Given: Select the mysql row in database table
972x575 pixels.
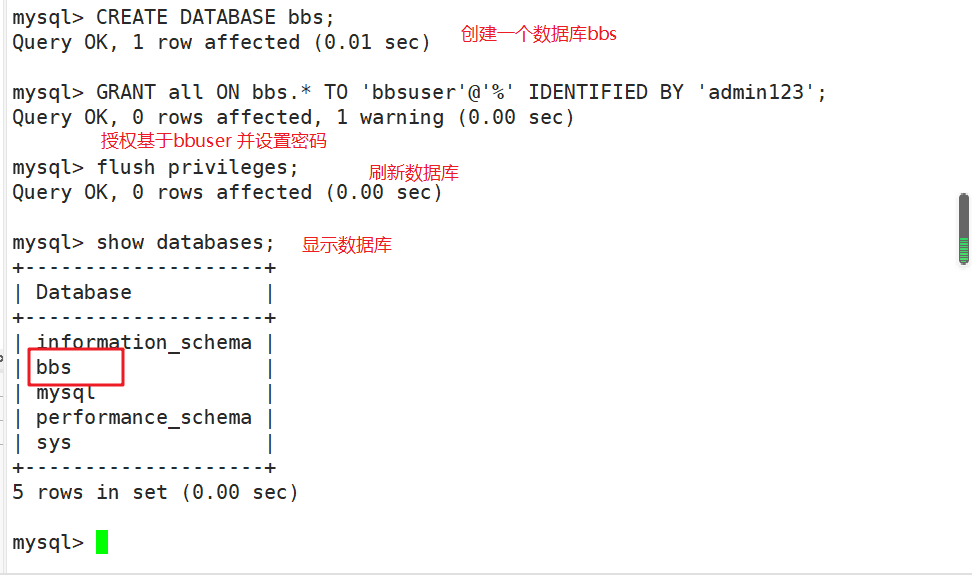Looking at the screenshot, I should click(x=65, y=393).
